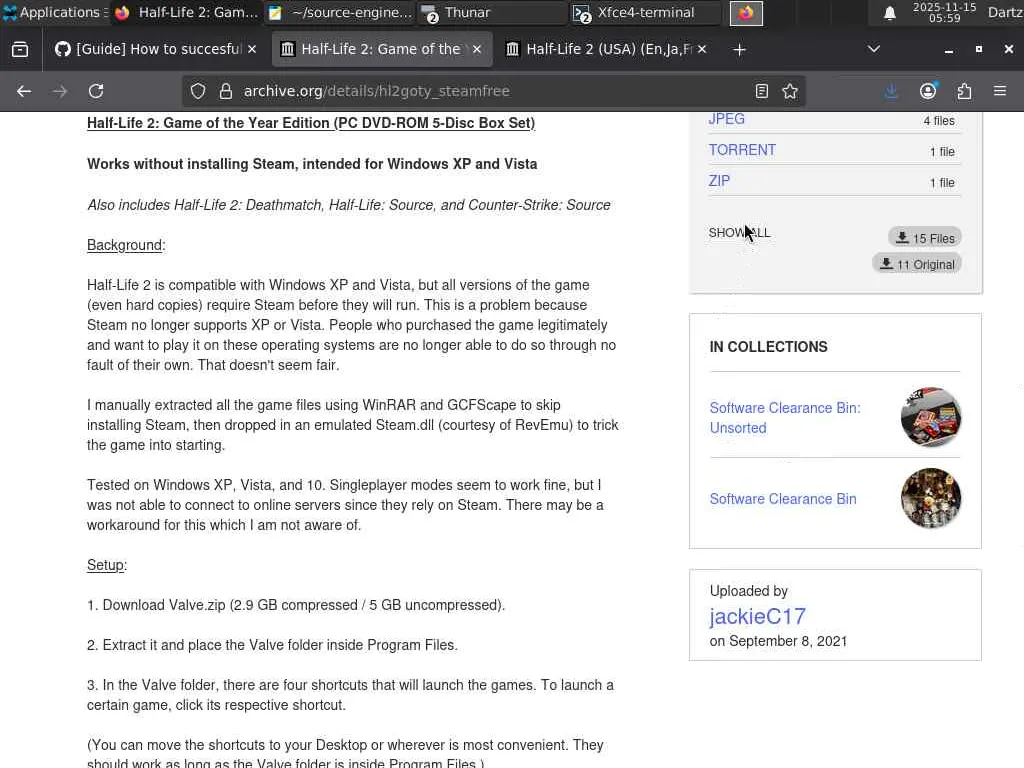This screenshot has height=768, width=1024.
Task: Click the 'Works without installing Steam' bold line
Action: pyautogui.click(x=312, y=164)
